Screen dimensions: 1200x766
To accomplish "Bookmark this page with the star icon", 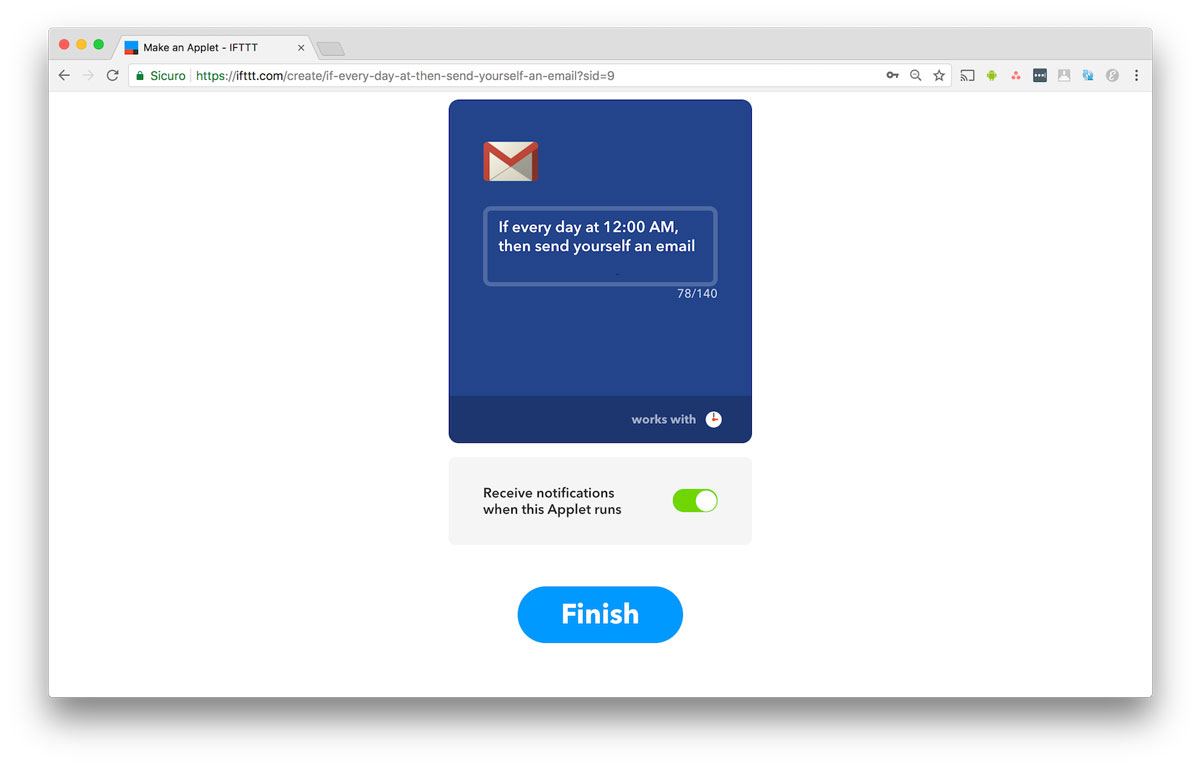I will point(939,75).
